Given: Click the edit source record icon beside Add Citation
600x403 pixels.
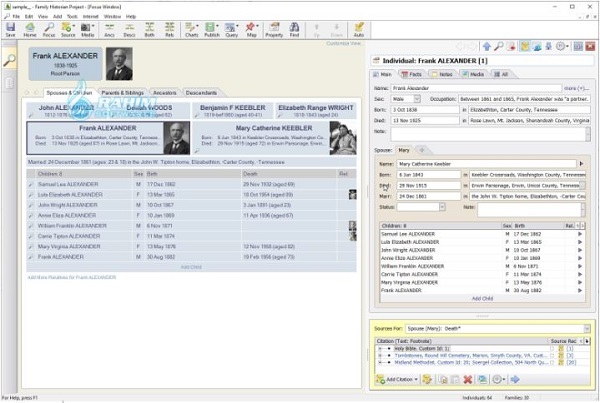Looking at the screenshot, I should 427,379.
